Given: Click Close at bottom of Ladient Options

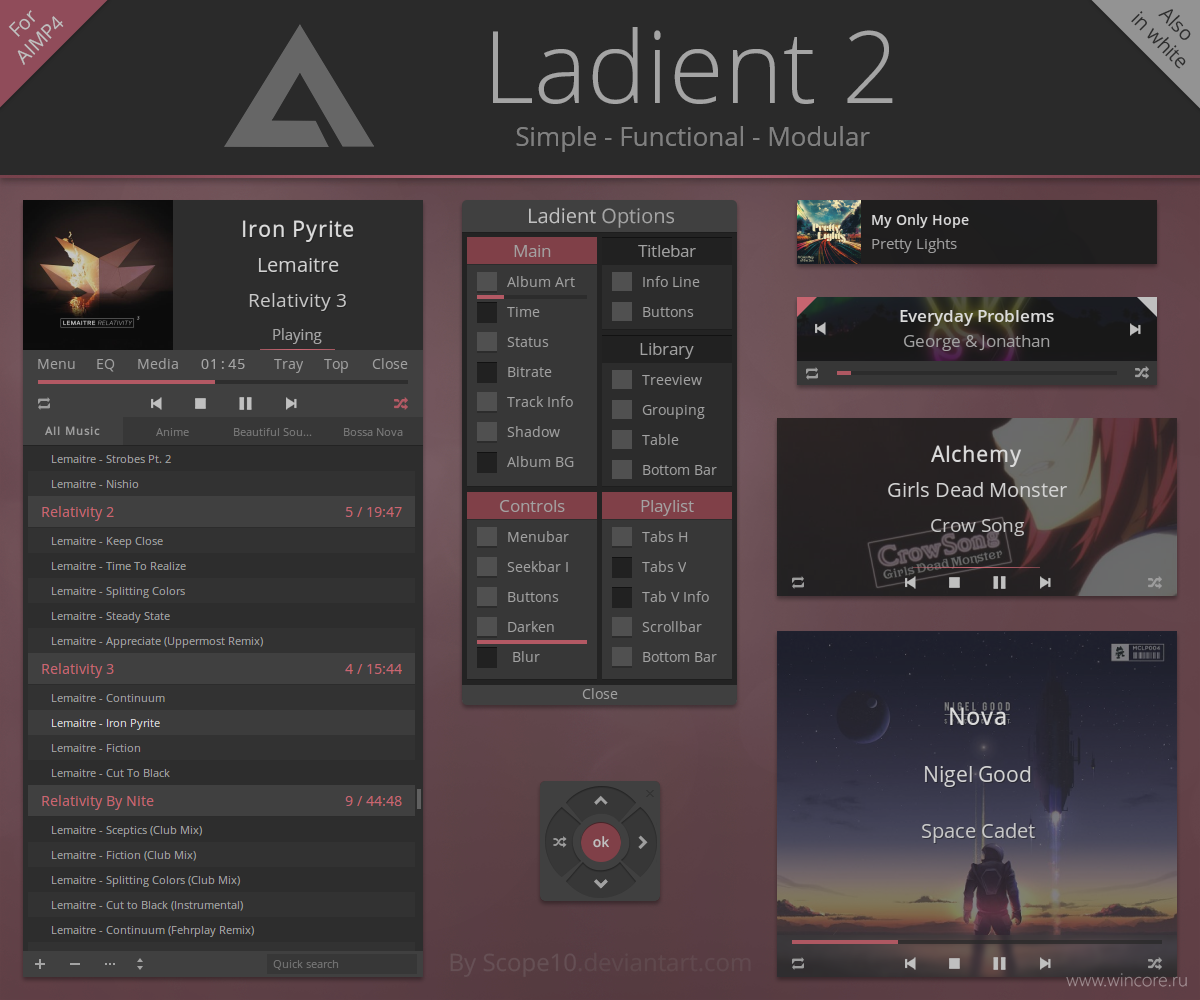Looking at the screenshot, I should 600,694.
